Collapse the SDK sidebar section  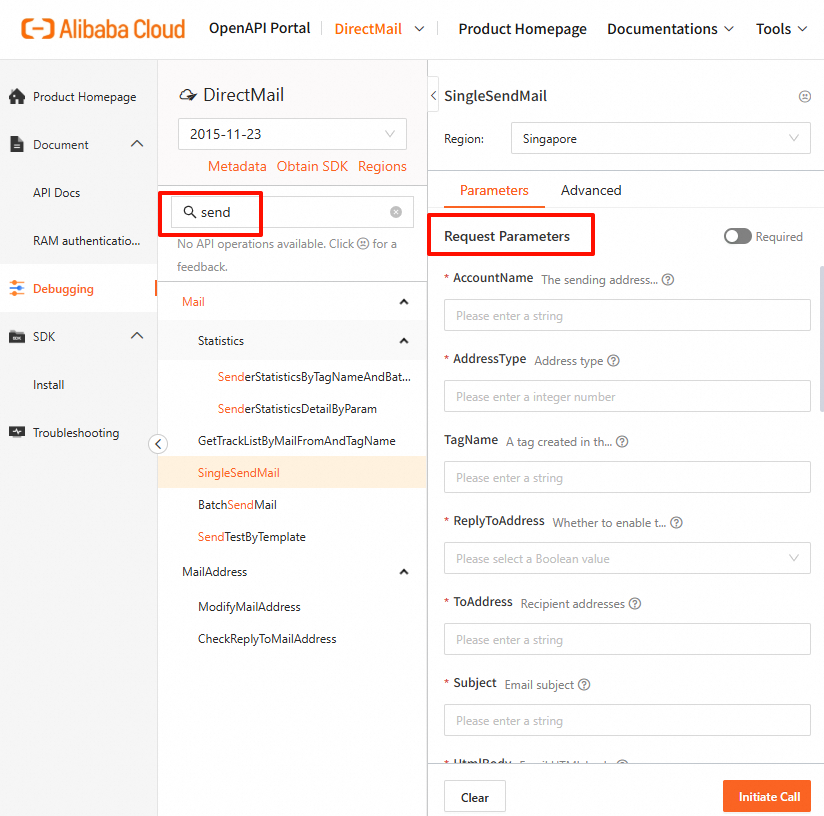click(137, 336)
